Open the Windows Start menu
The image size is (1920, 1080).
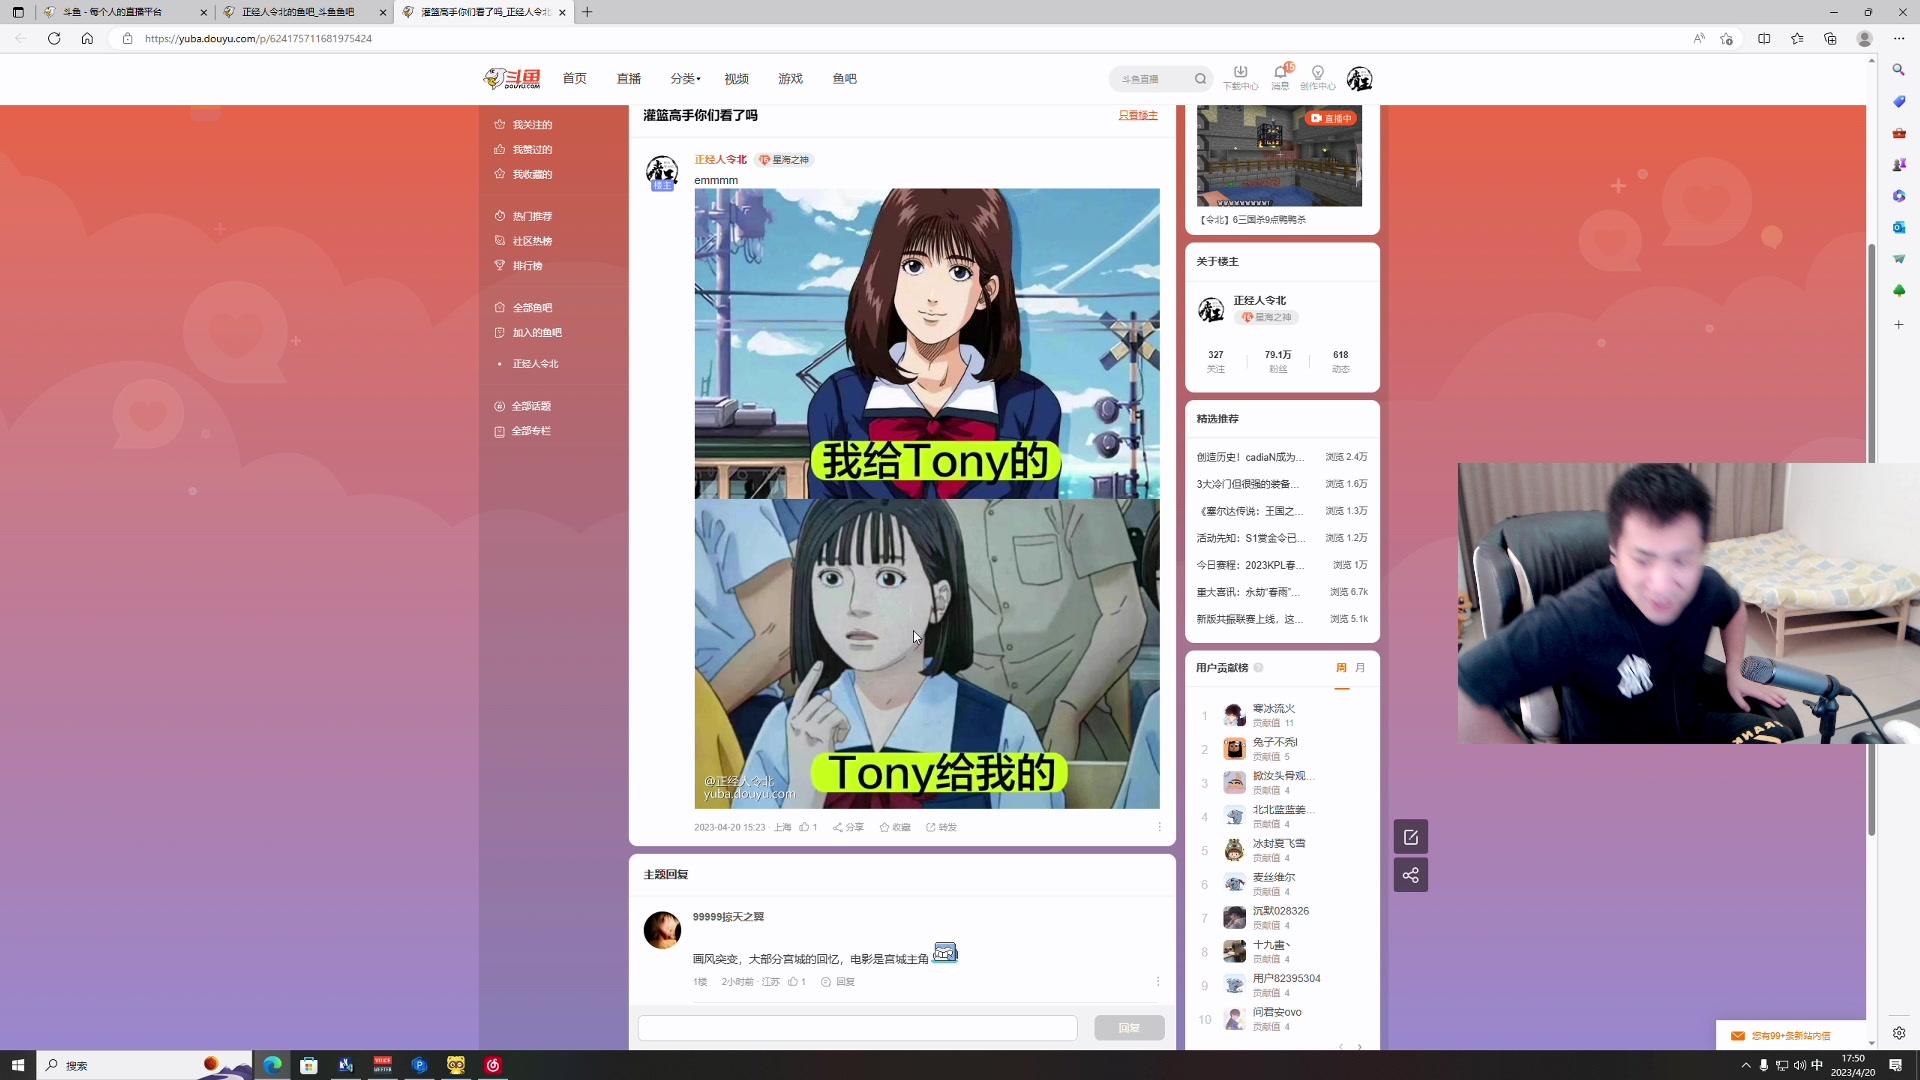(x=17, y=1065)
